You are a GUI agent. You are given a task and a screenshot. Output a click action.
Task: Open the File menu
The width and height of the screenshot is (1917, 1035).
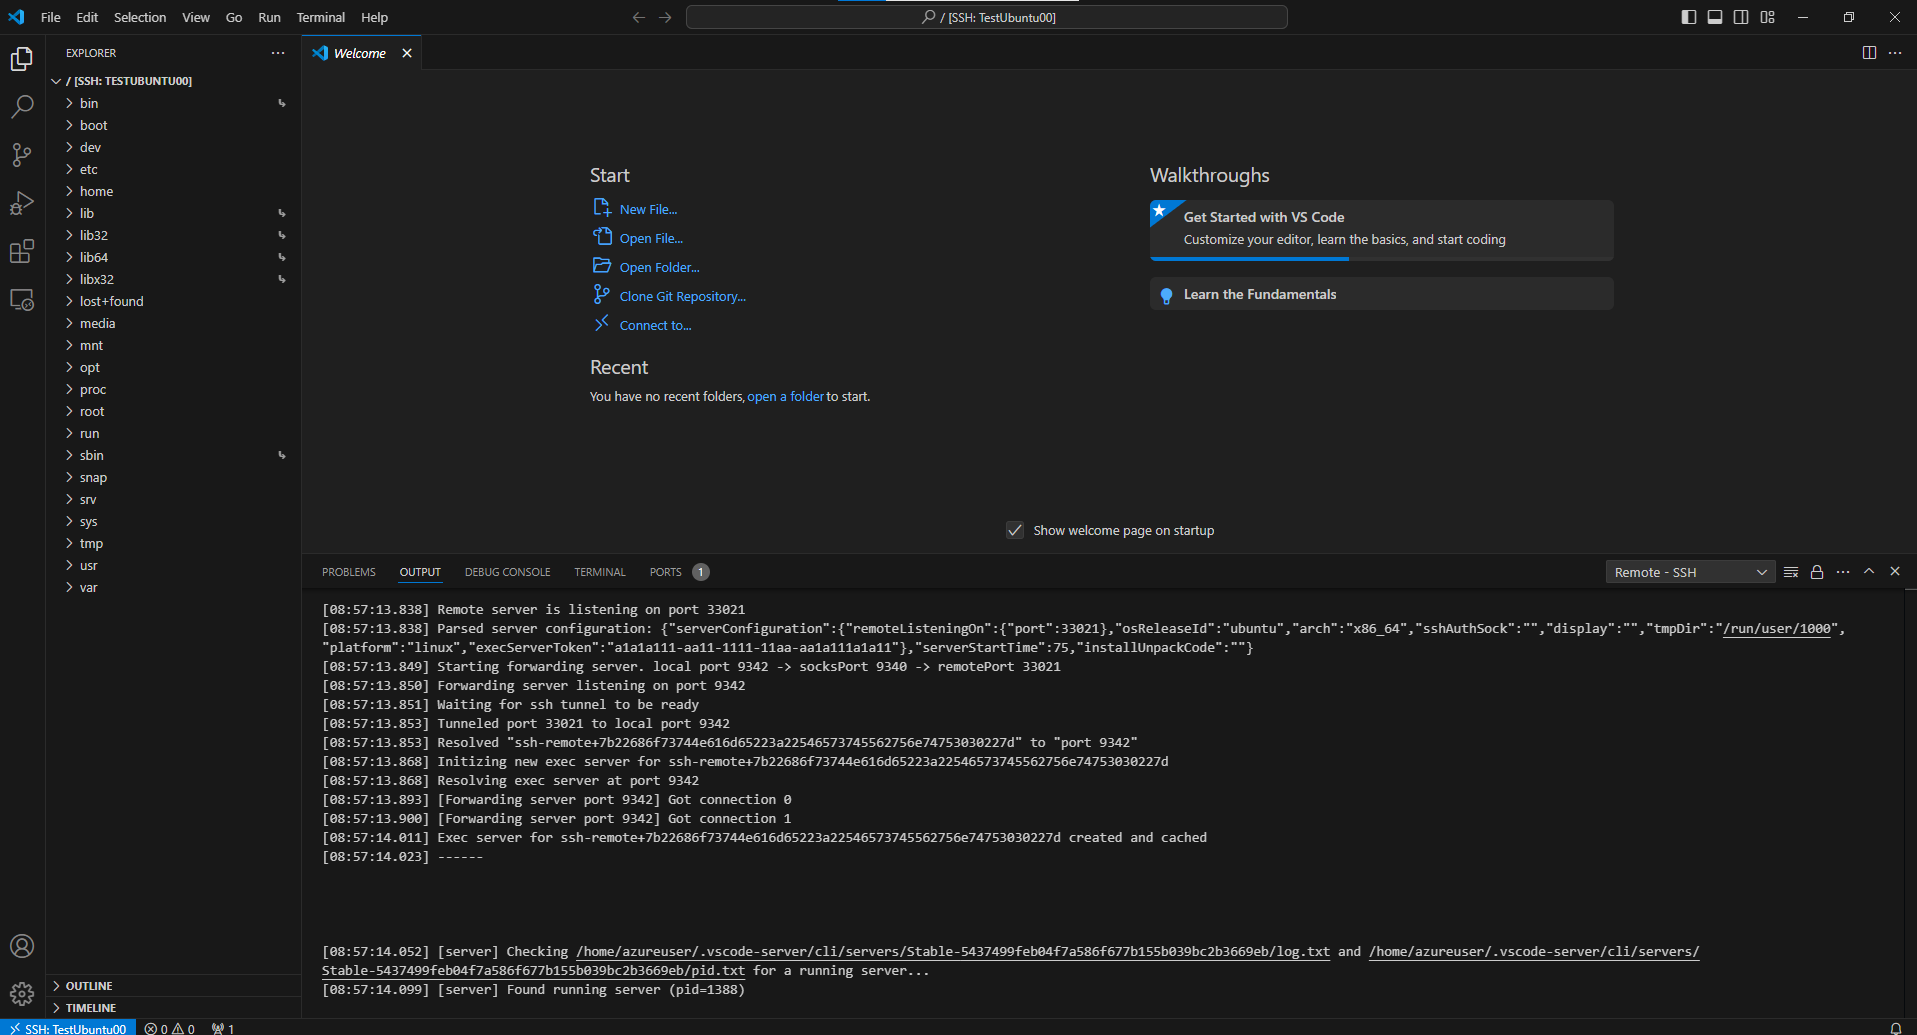click(51, 17)
